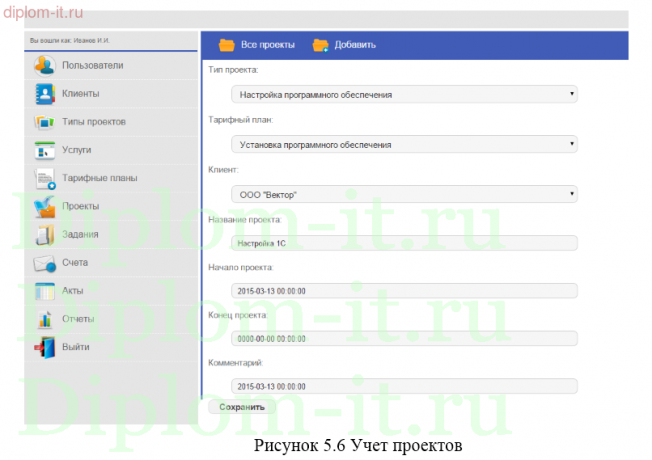Click the 'Тип проекта:' label
Image resolution: width=652 pixels, height=460 pixels.
tap(233, 70)
